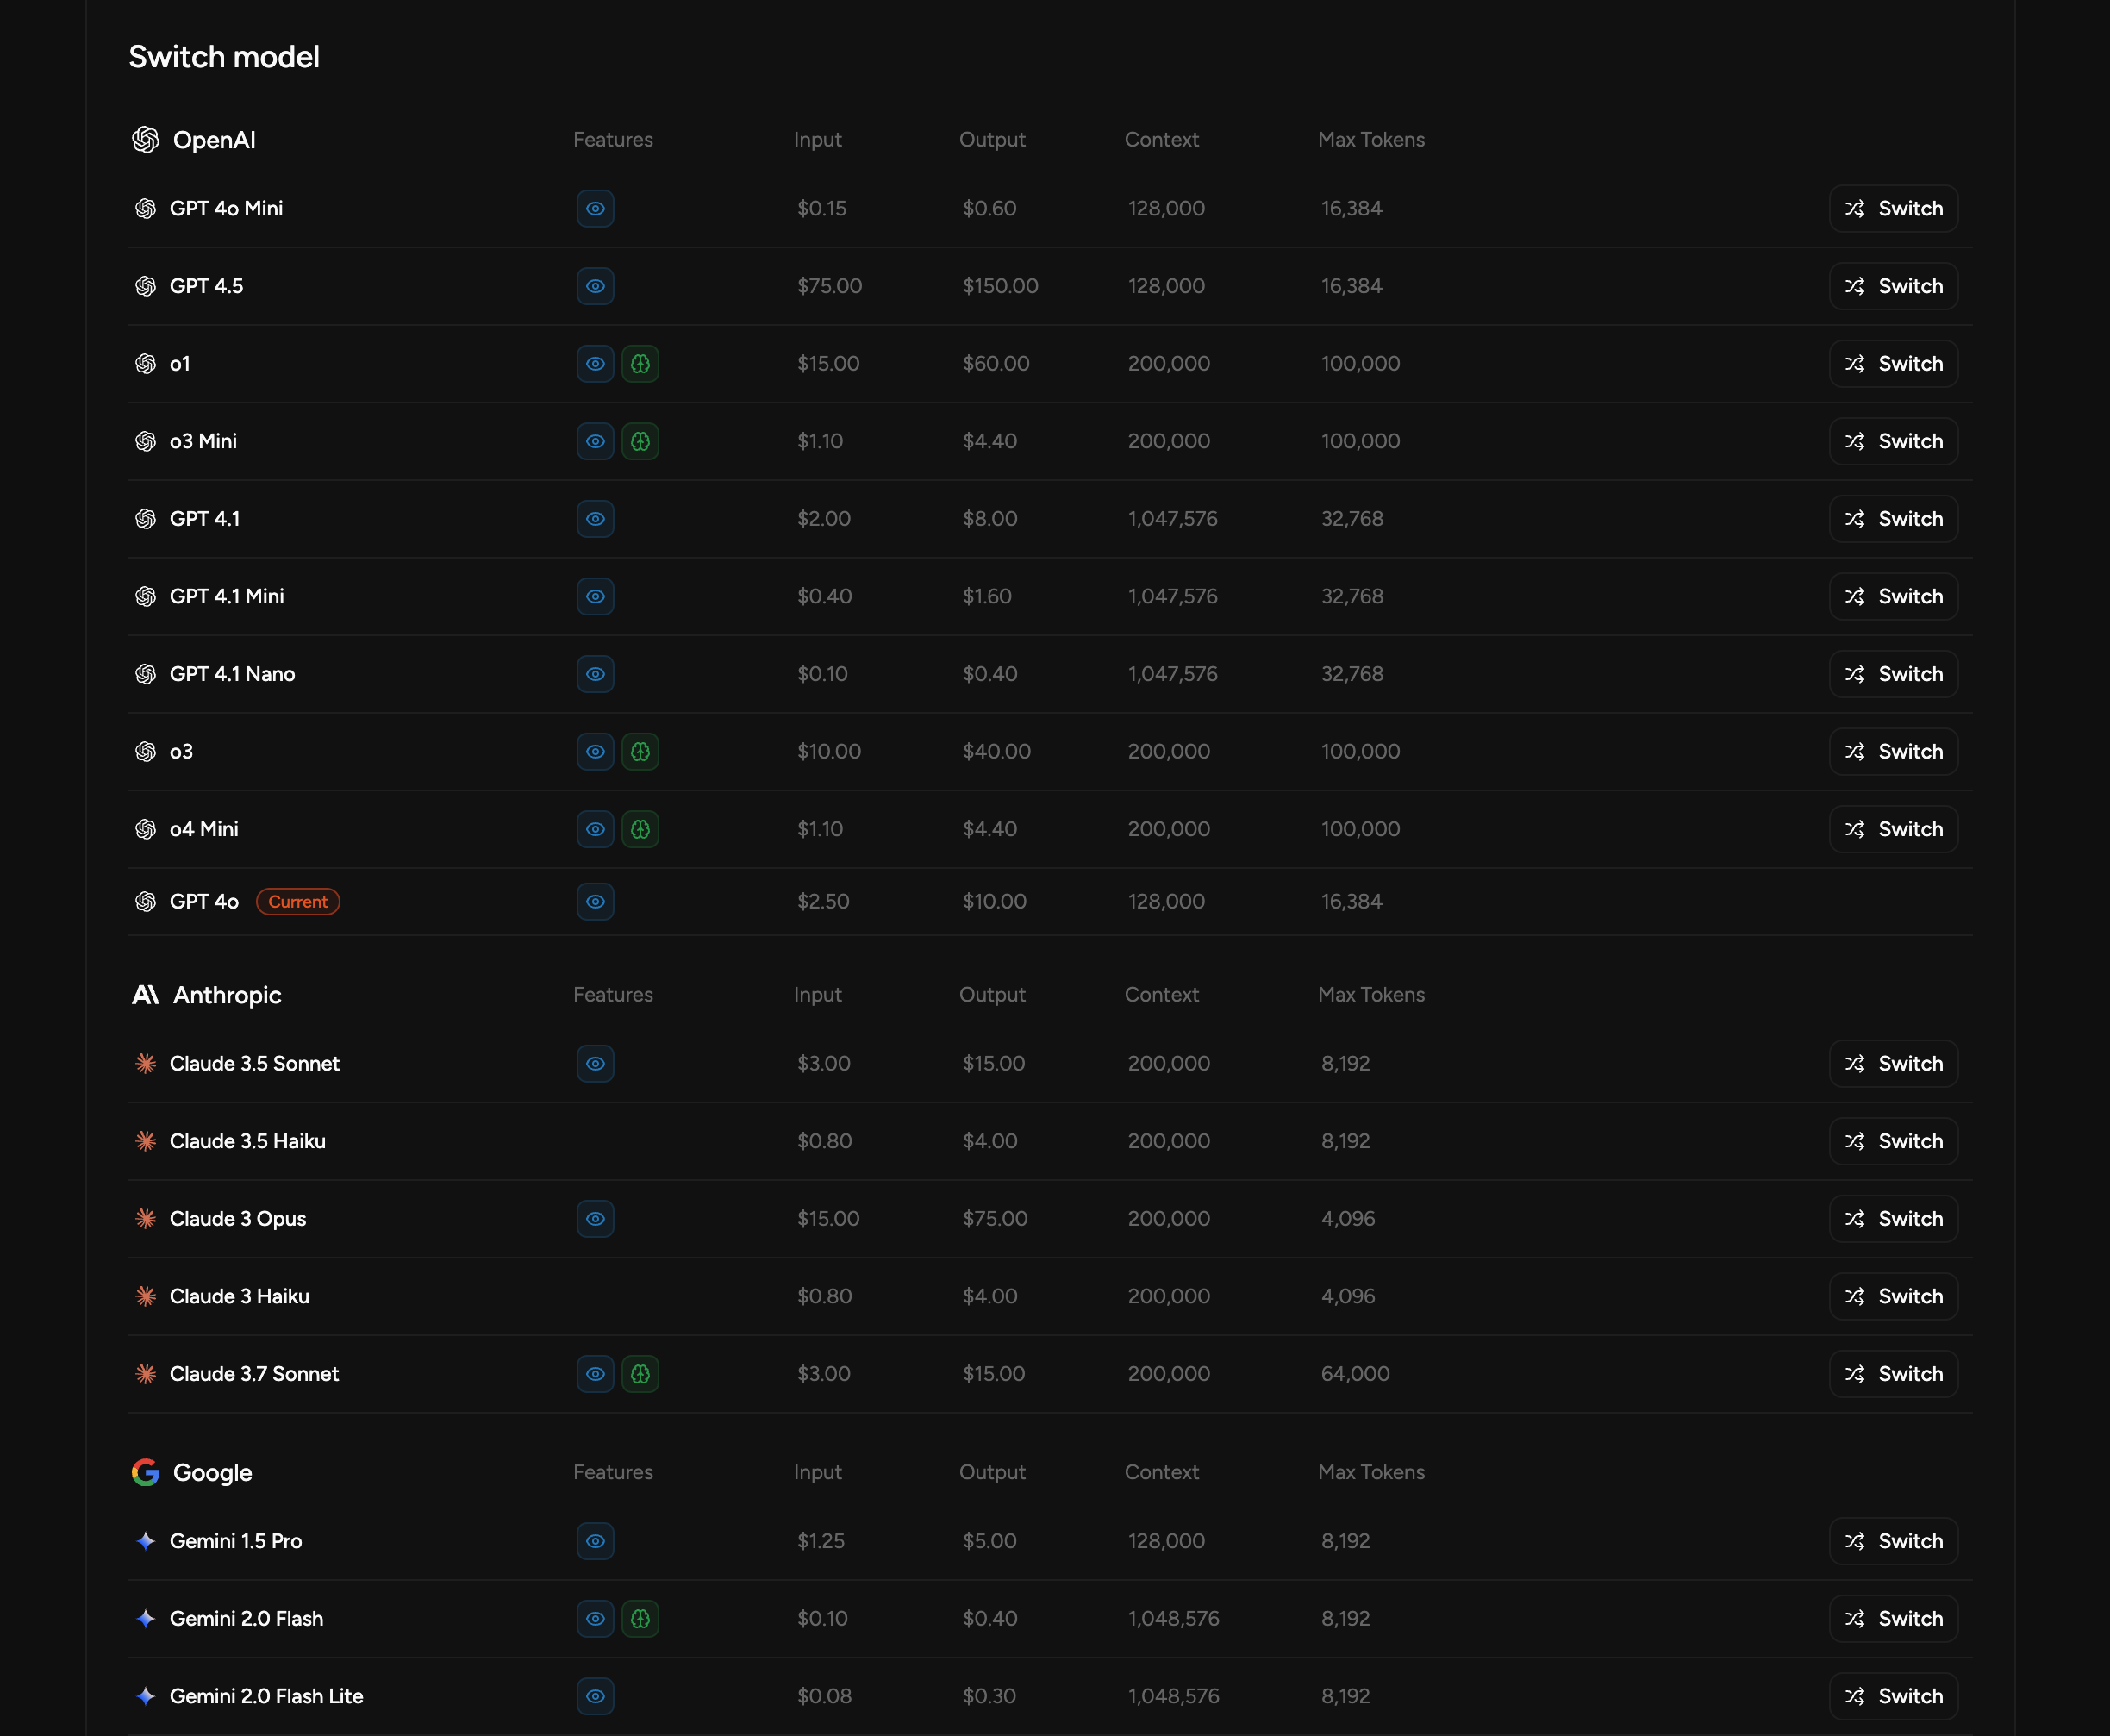Image resolution: width=2110 pixels, height=1736 pixels.
Task: Click the vision eye icon for GPT 4o Mini
Action: [x=595, y=209]
